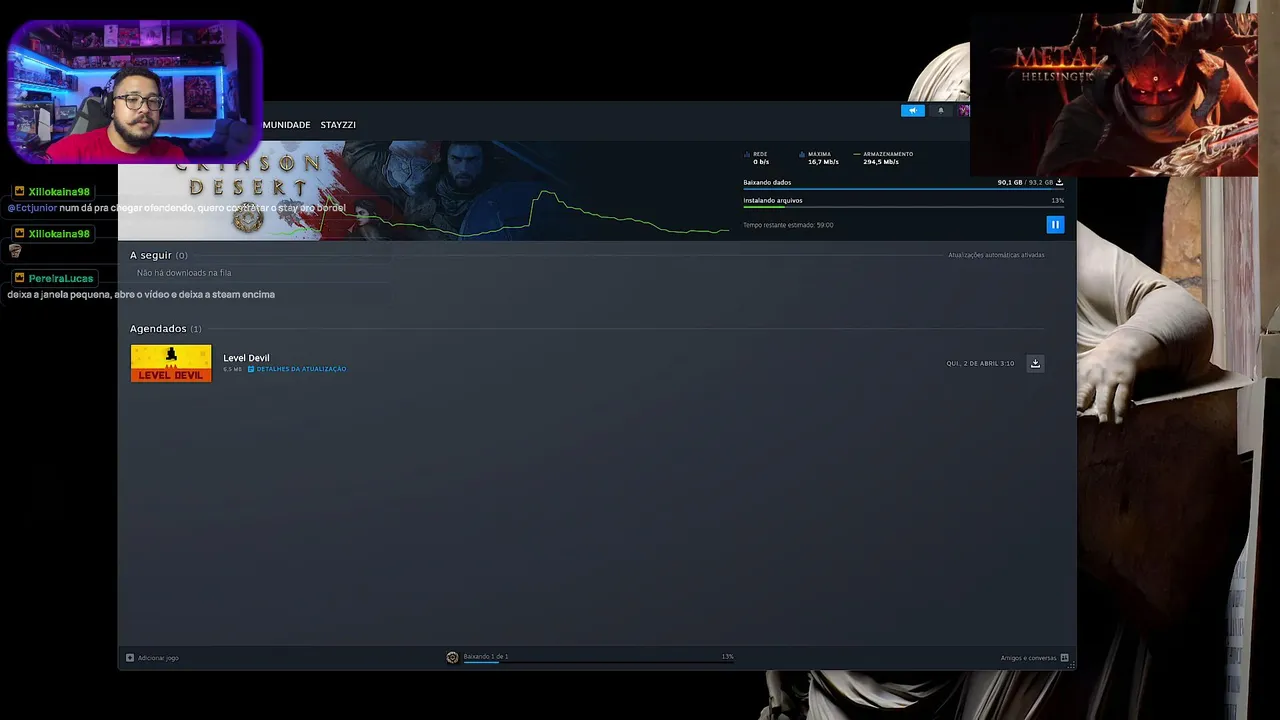This screenshot has height=720, width=1280.
Task: Open the Comunidade menu item
Action: [286, 125]
